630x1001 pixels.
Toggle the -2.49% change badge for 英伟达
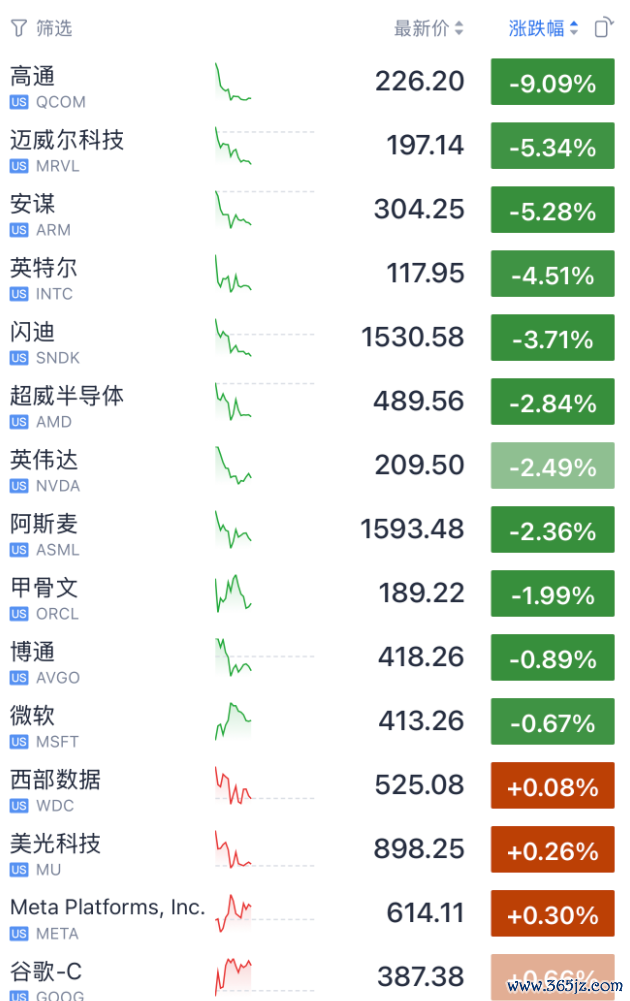tap(553, 465)
